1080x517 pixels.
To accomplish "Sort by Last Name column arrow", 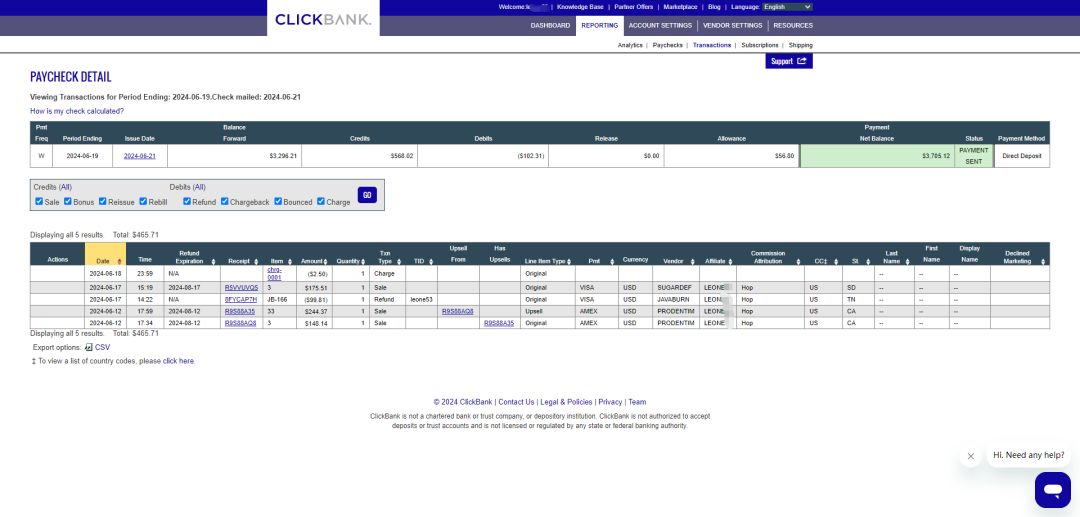I will [x=908, y=262].
